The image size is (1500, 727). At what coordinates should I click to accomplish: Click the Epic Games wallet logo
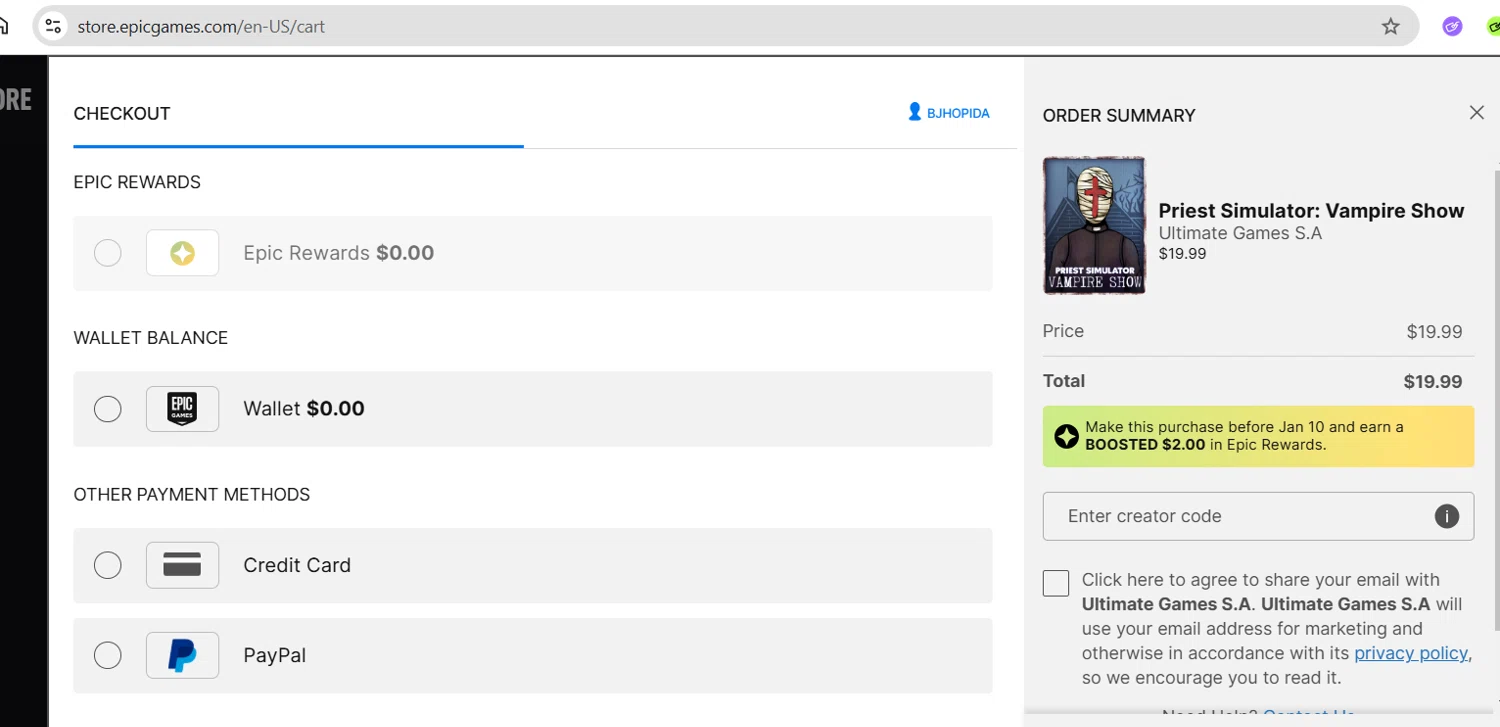(182, 409)
